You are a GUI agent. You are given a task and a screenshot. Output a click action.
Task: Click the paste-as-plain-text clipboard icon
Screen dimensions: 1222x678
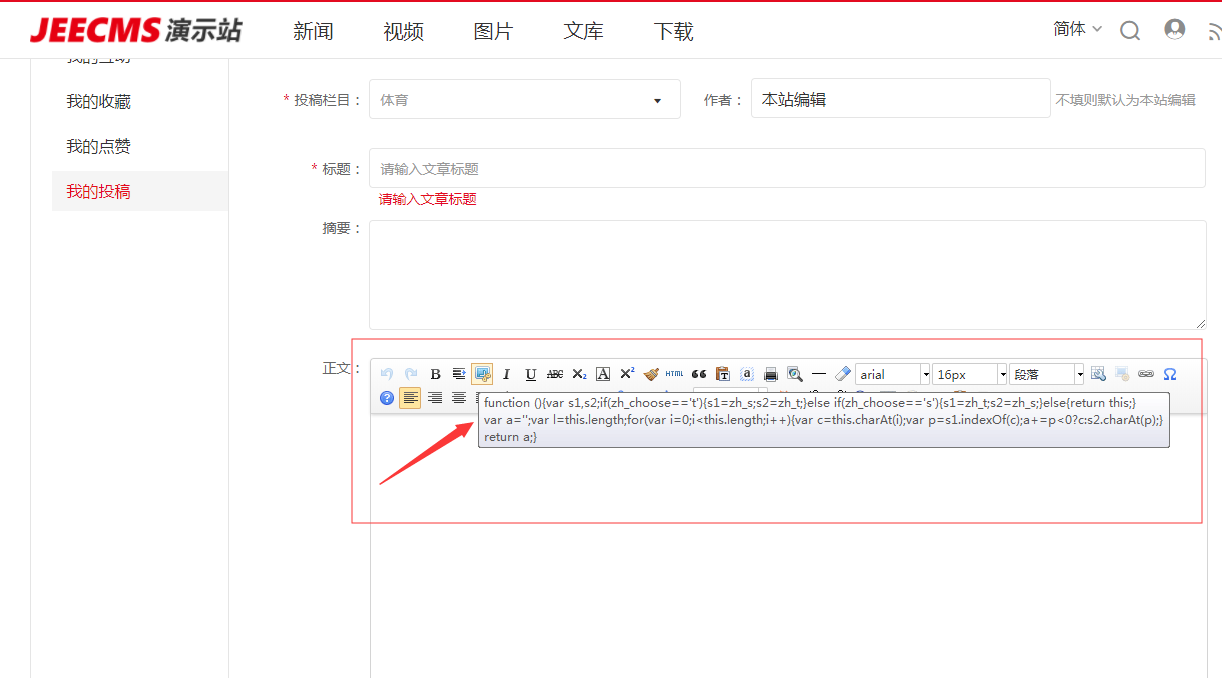click(x=723, y=374)
